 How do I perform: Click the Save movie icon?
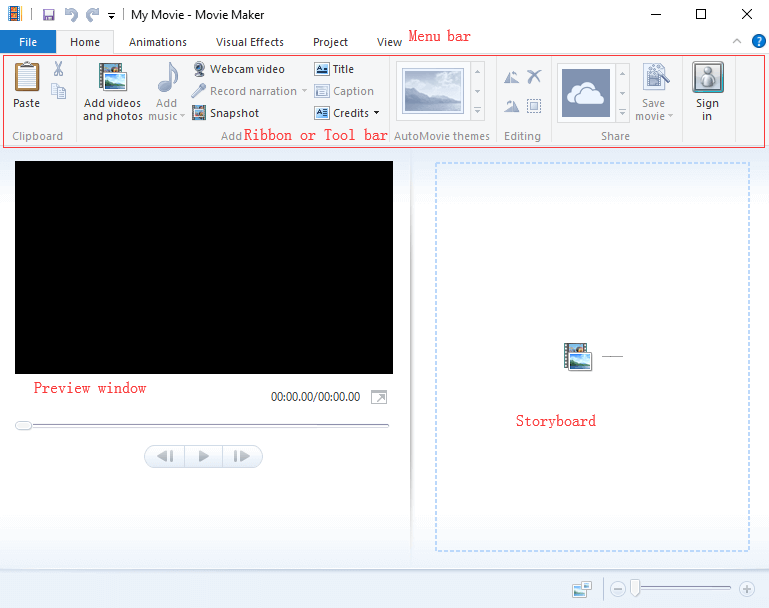coord(656,77)
